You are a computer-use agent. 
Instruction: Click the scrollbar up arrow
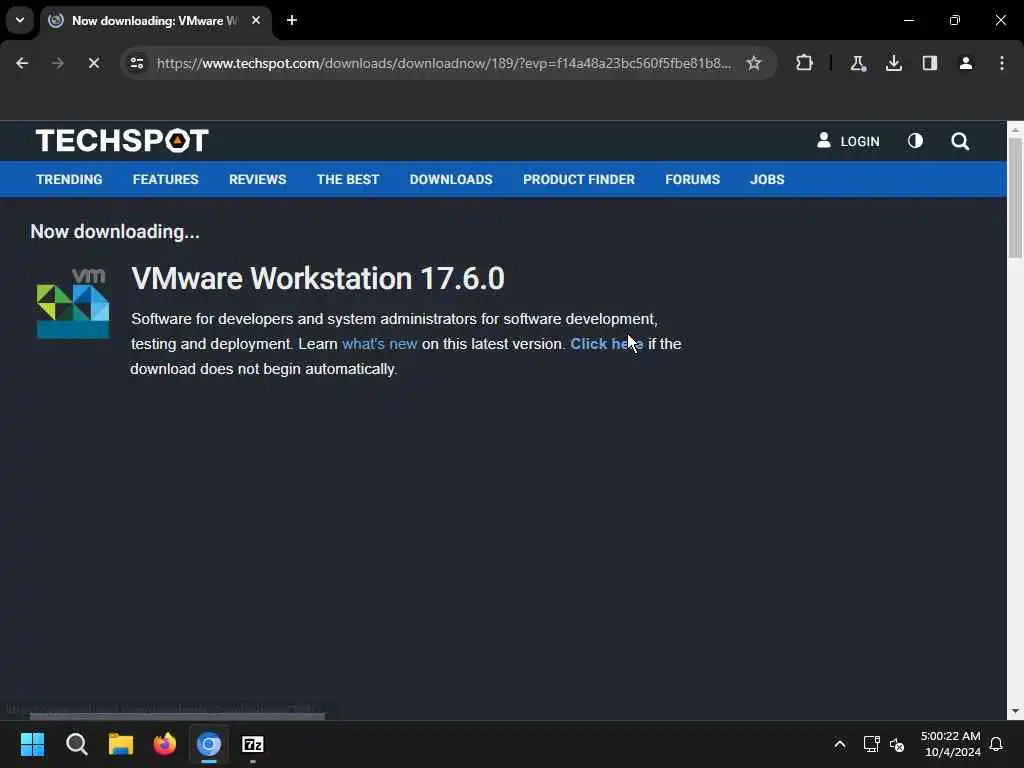click(1015, 129)
